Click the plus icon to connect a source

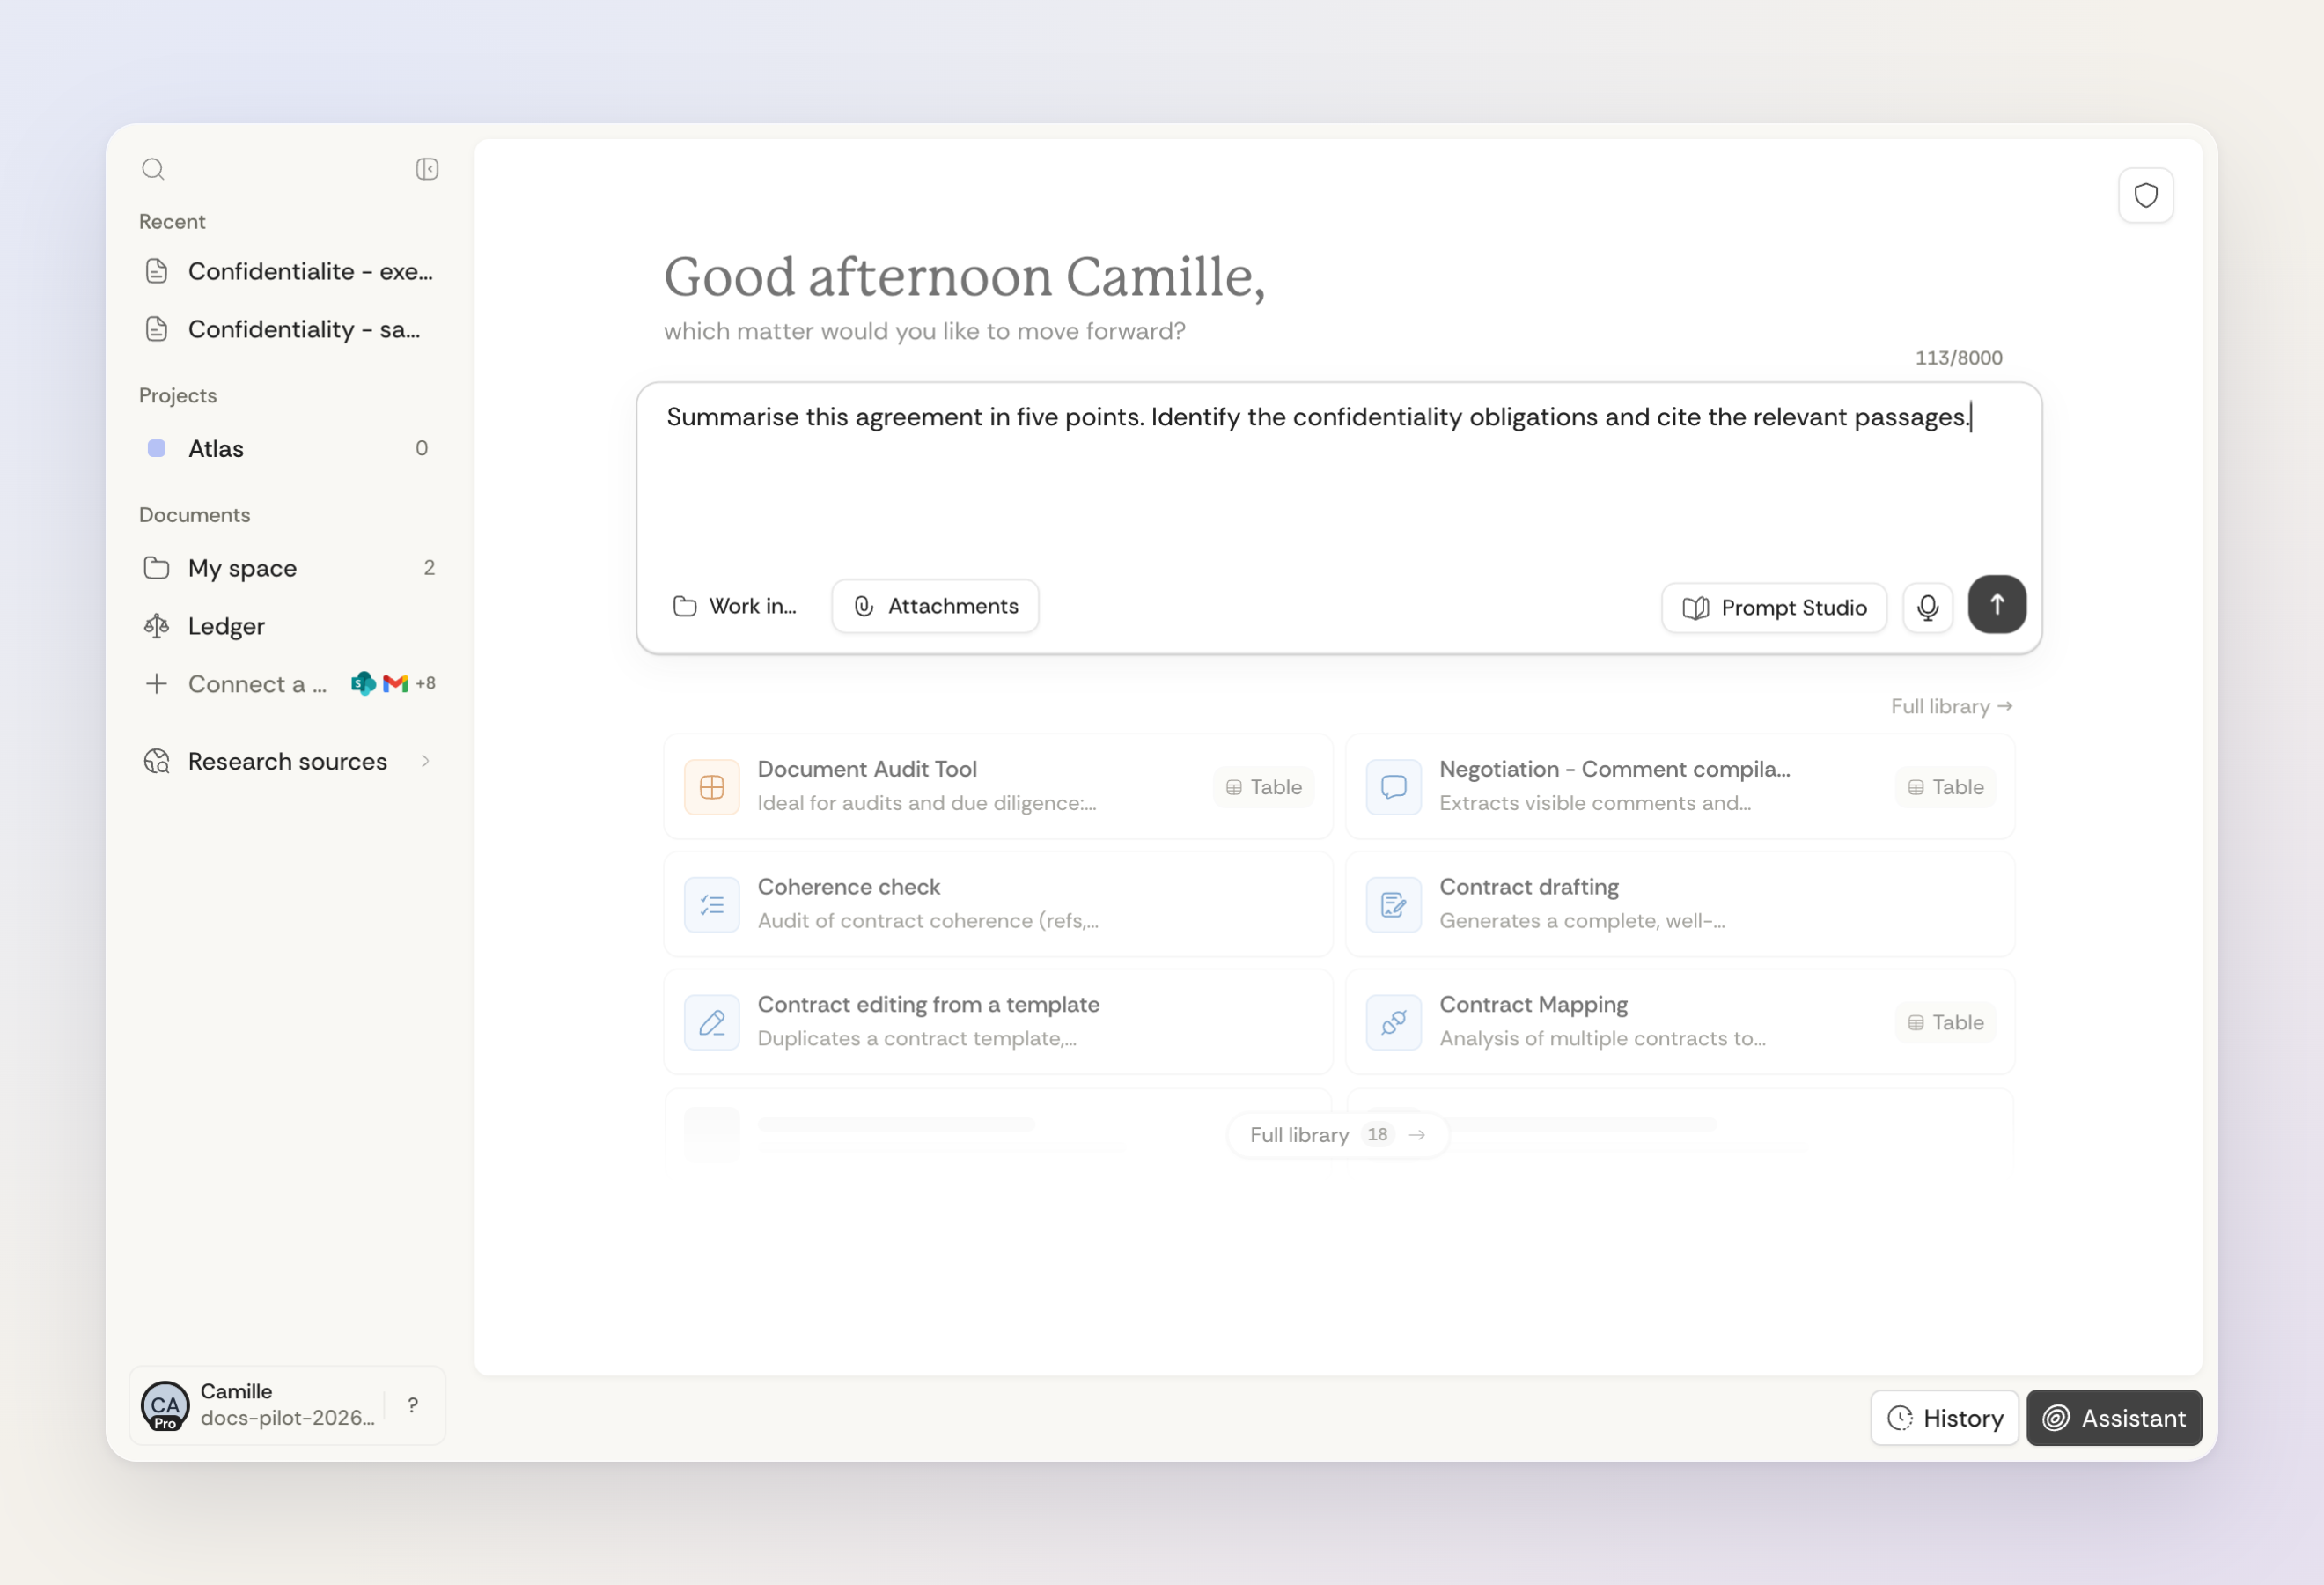click(x=157, y=684)
